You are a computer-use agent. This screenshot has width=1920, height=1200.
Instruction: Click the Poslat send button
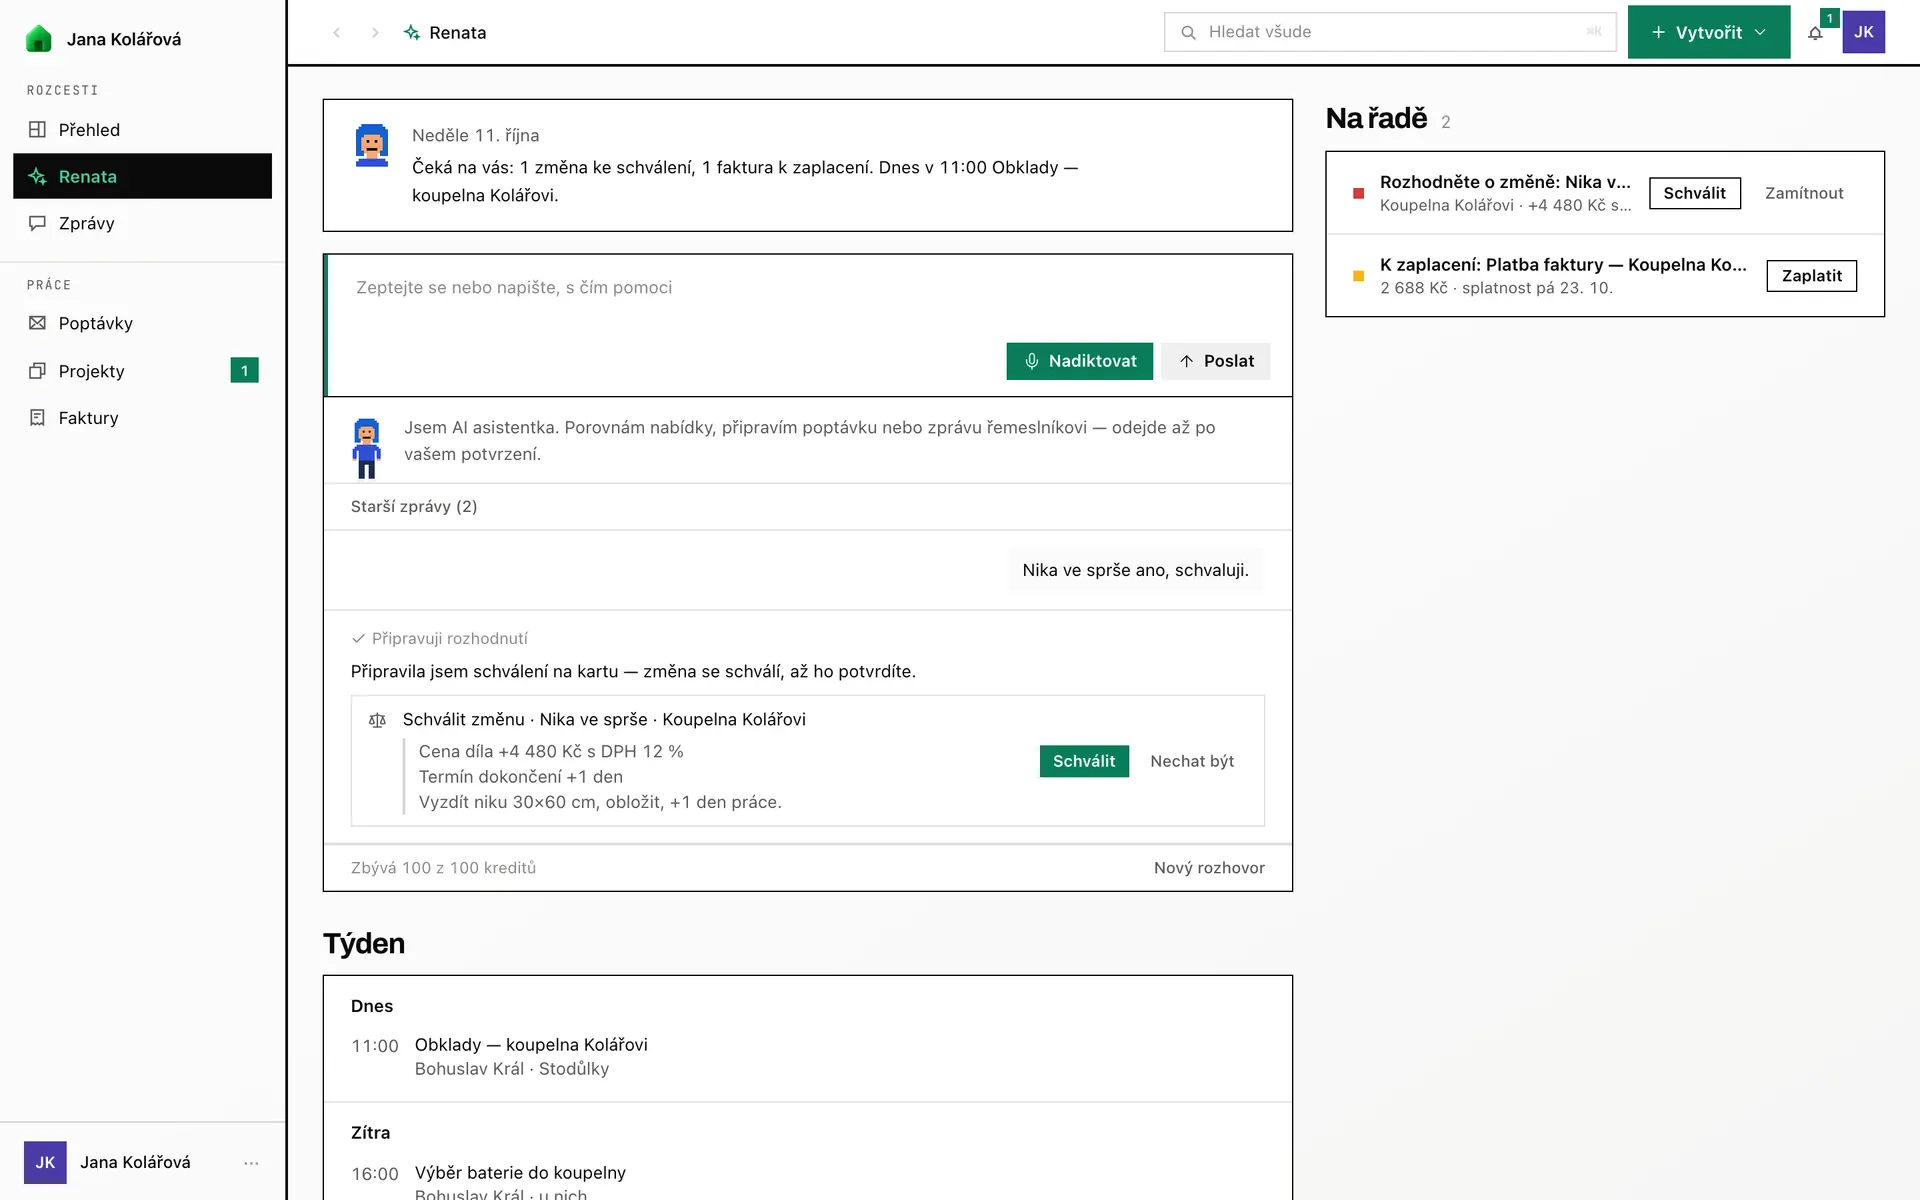click(x=1216, y=361)
